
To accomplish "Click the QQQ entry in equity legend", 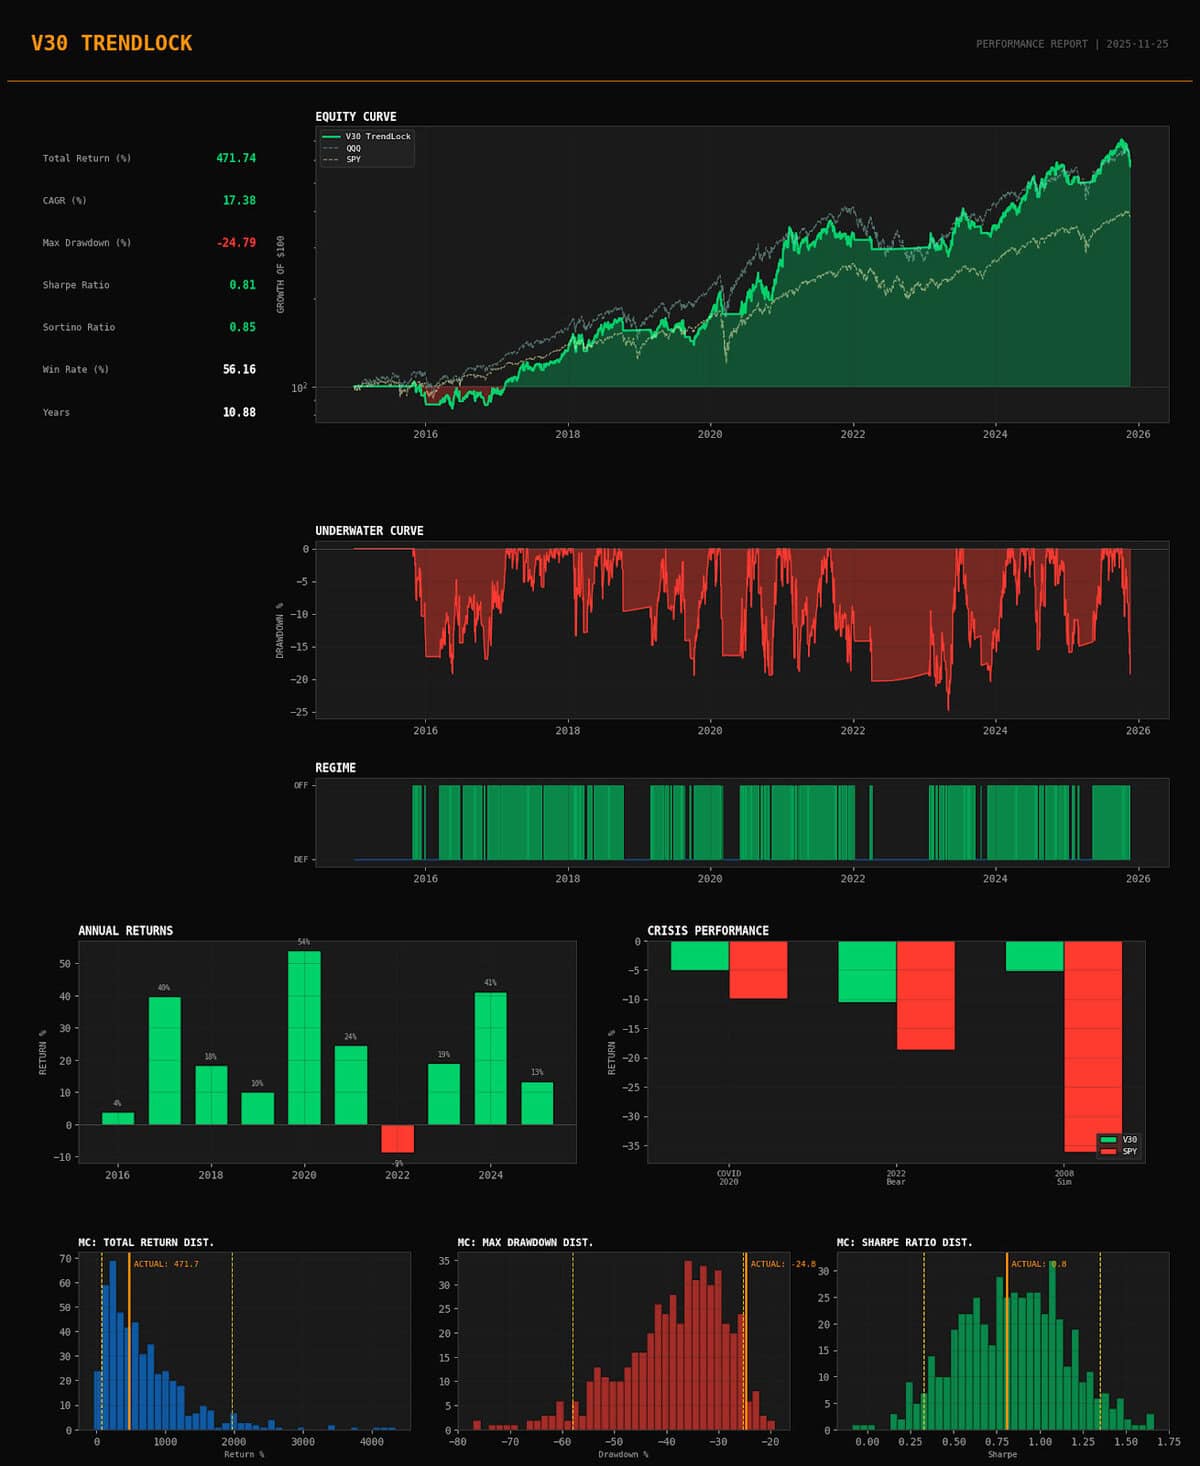I will click(353, 148).
